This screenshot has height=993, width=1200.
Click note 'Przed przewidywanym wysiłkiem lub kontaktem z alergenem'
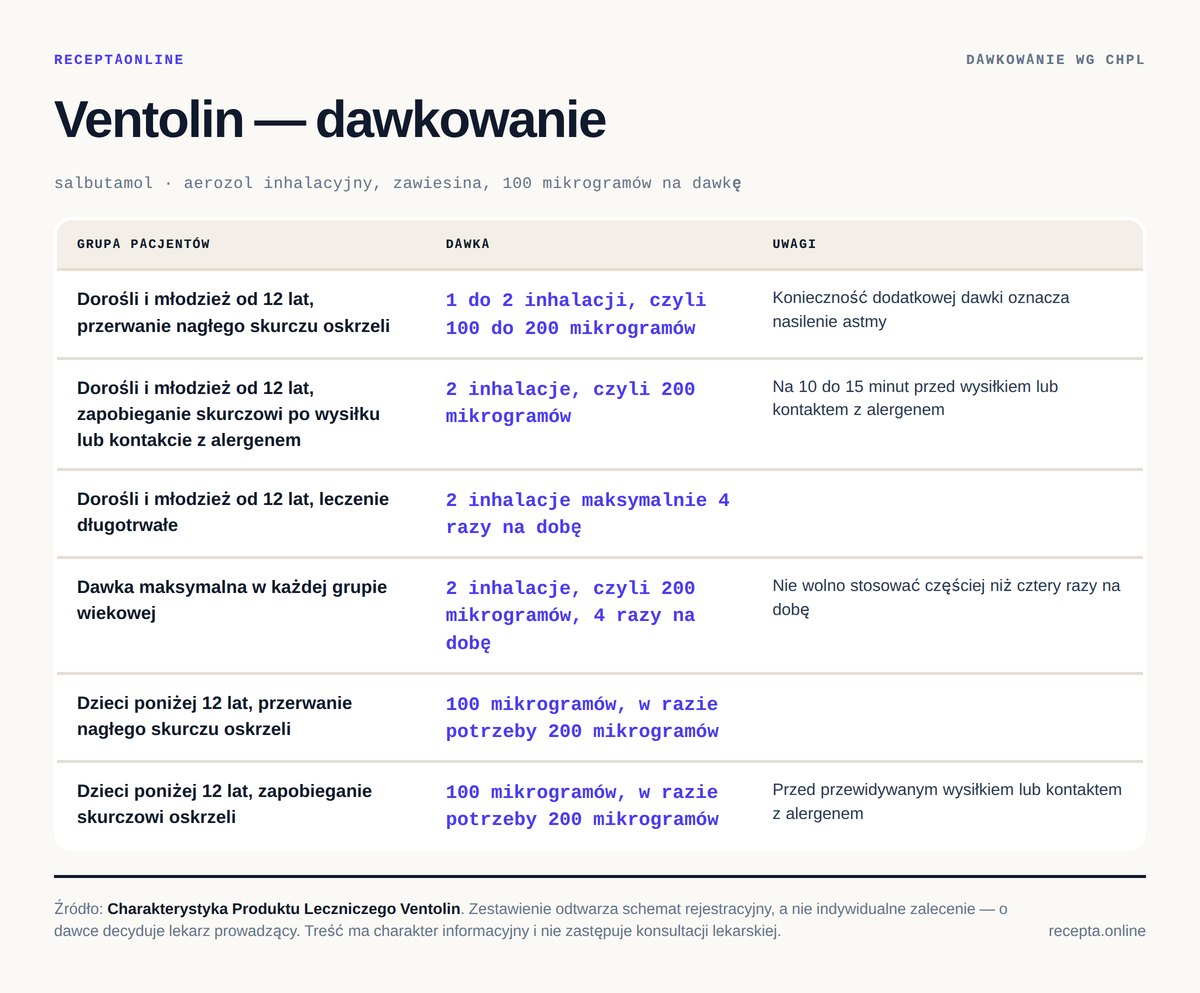(x=947, y=801)
